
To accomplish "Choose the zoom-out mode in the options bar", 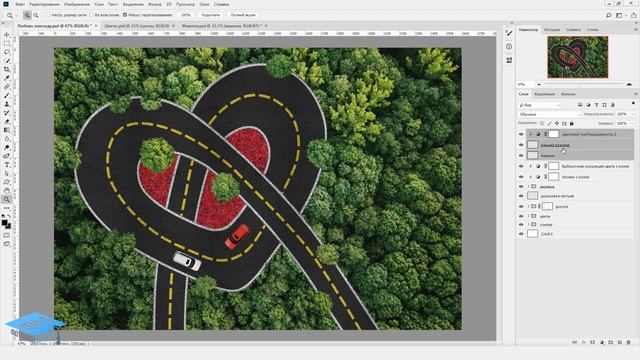I will pyautogui.click(x=36, y=15).
